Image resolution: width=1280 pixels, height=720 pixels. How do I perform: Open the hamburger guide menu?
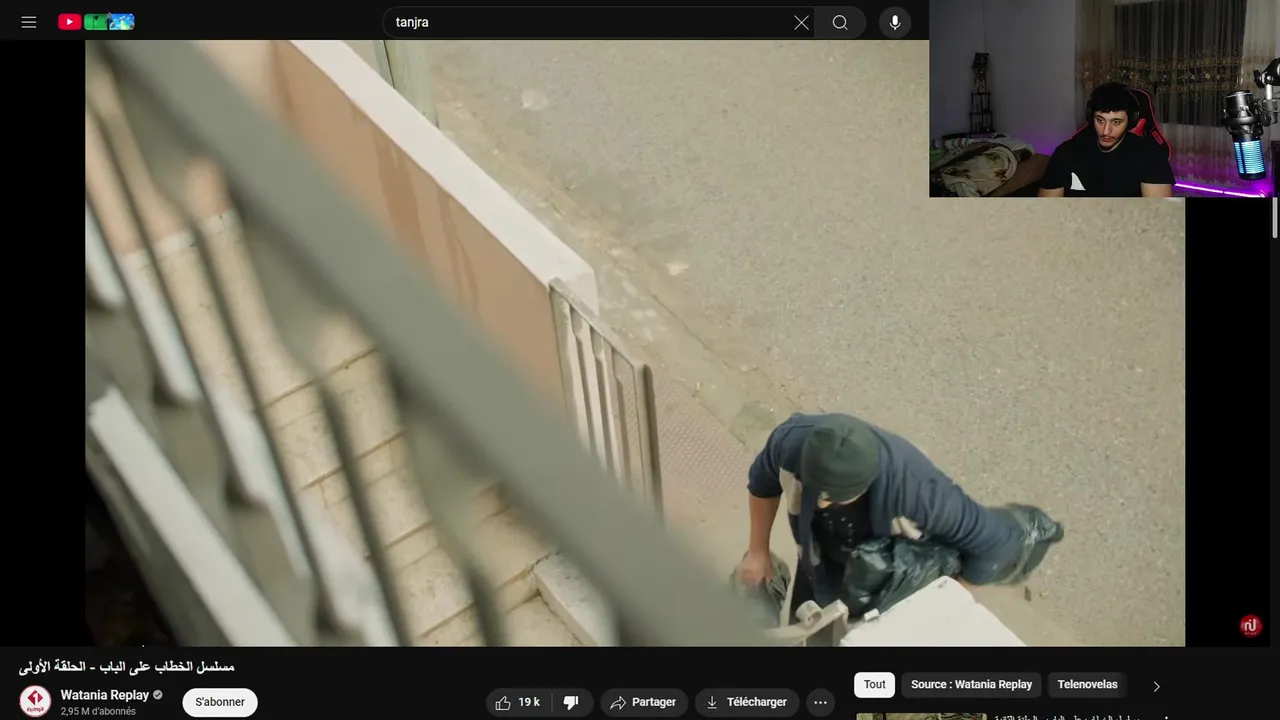29,22
